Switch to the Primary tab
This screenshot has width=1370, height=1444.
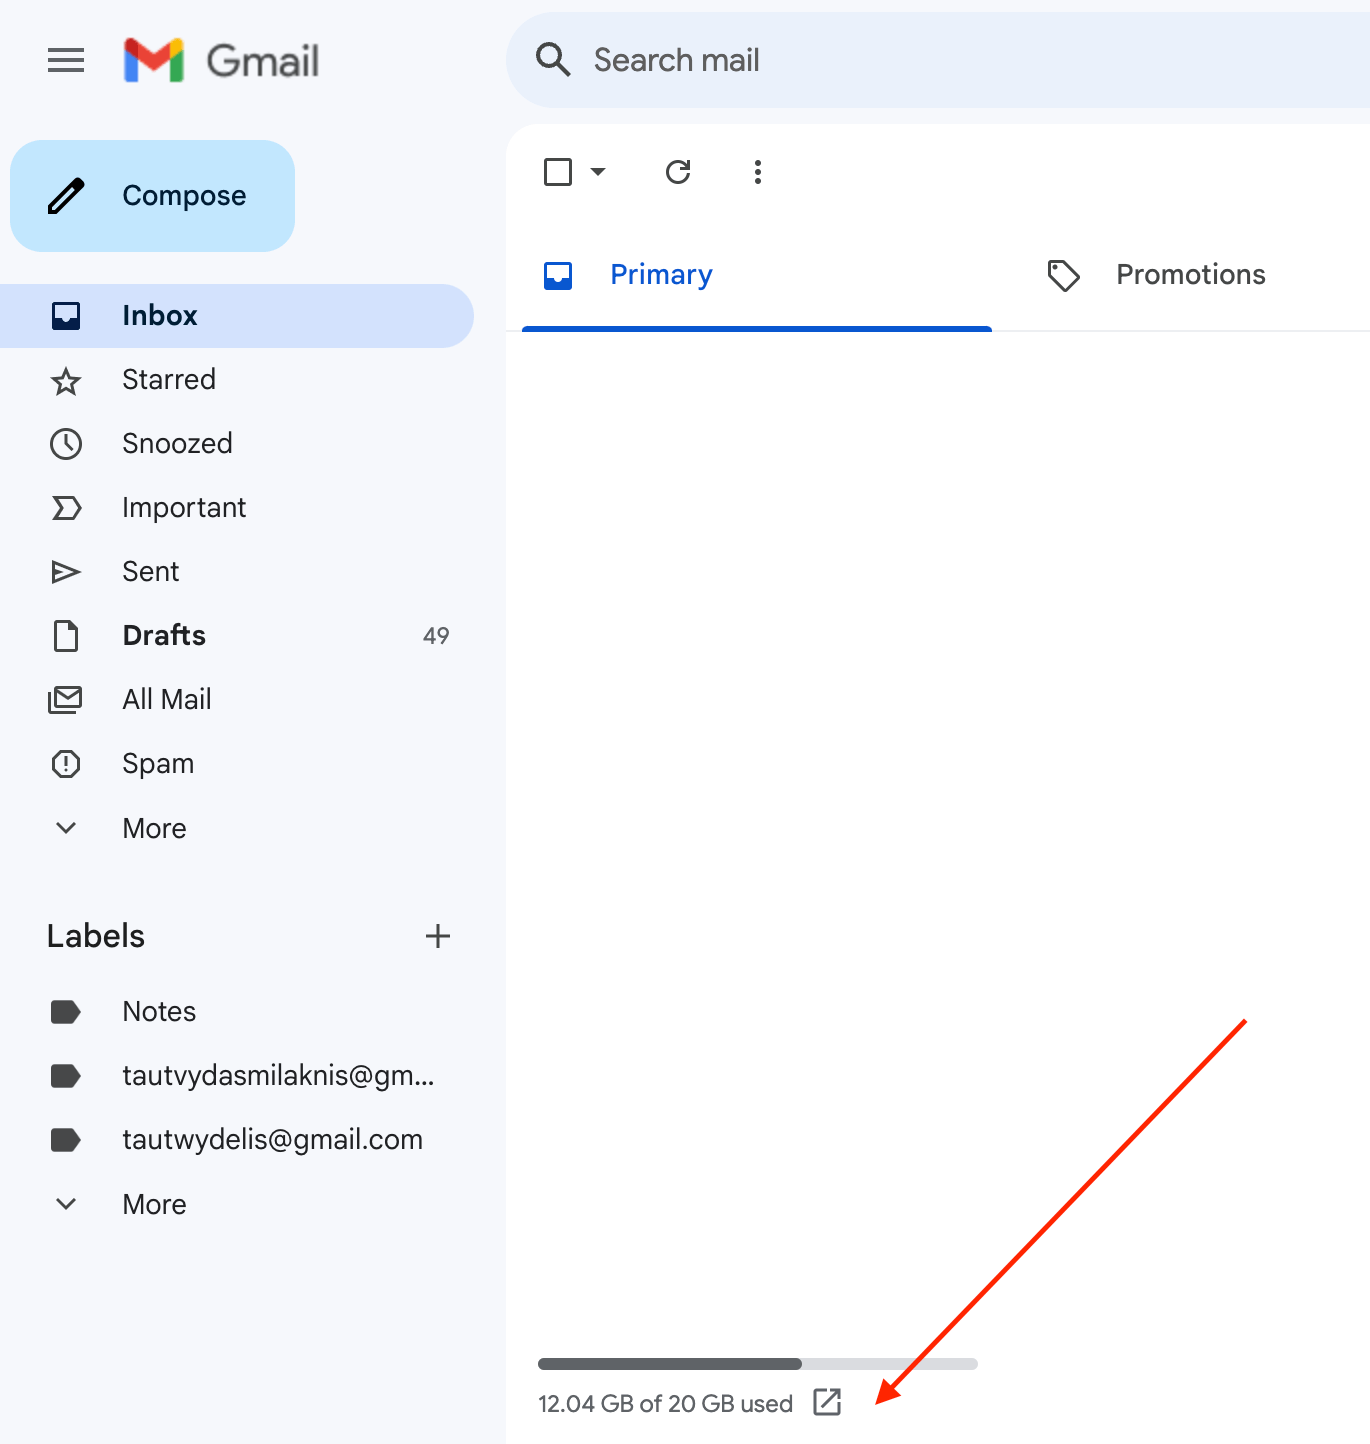[x=757, y=275]
